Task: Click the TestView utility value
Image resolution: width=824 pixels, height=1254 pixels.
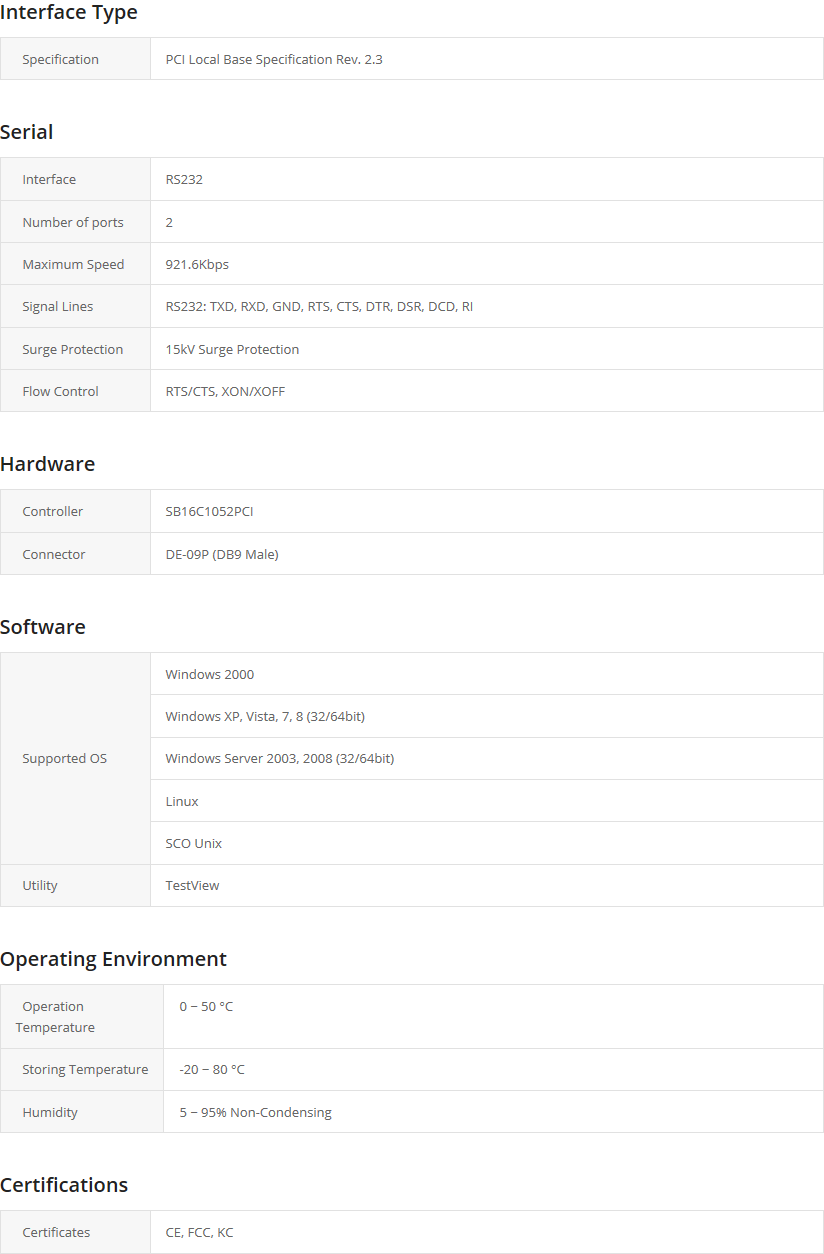Action: click(x=192, y=885)
